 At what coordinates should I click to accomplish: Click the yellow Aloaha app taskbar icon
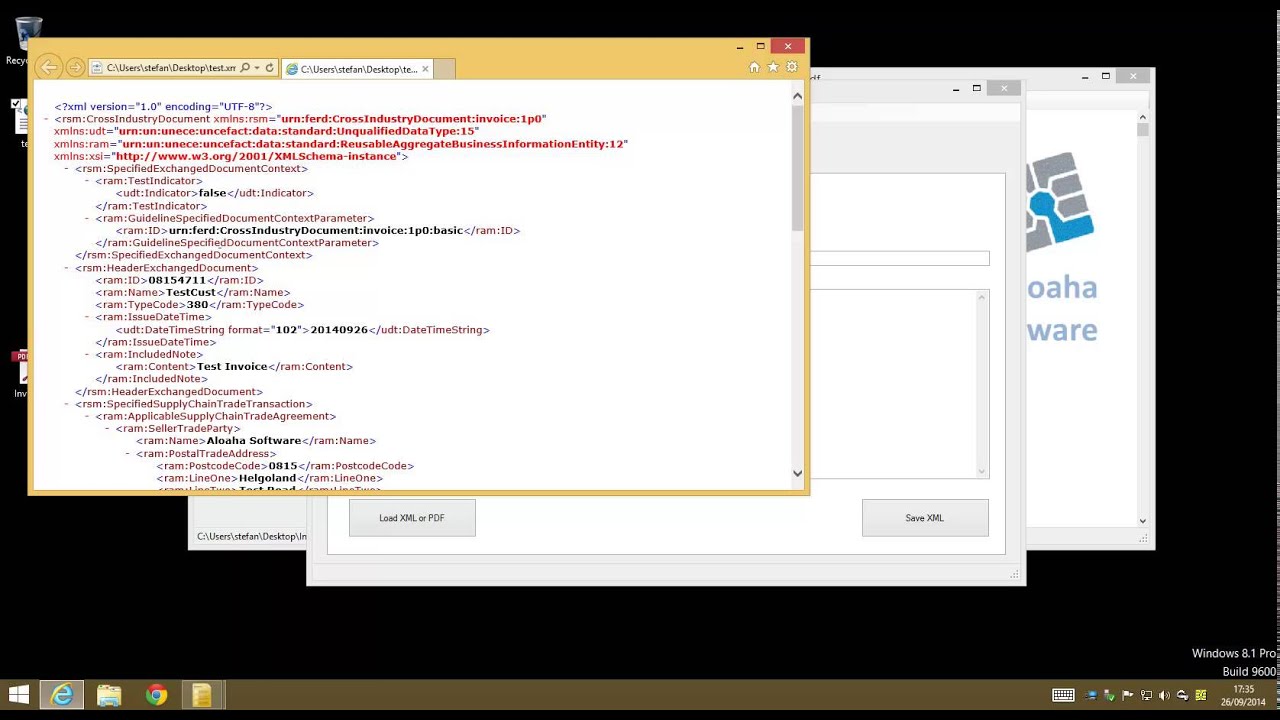pos(202,695)
